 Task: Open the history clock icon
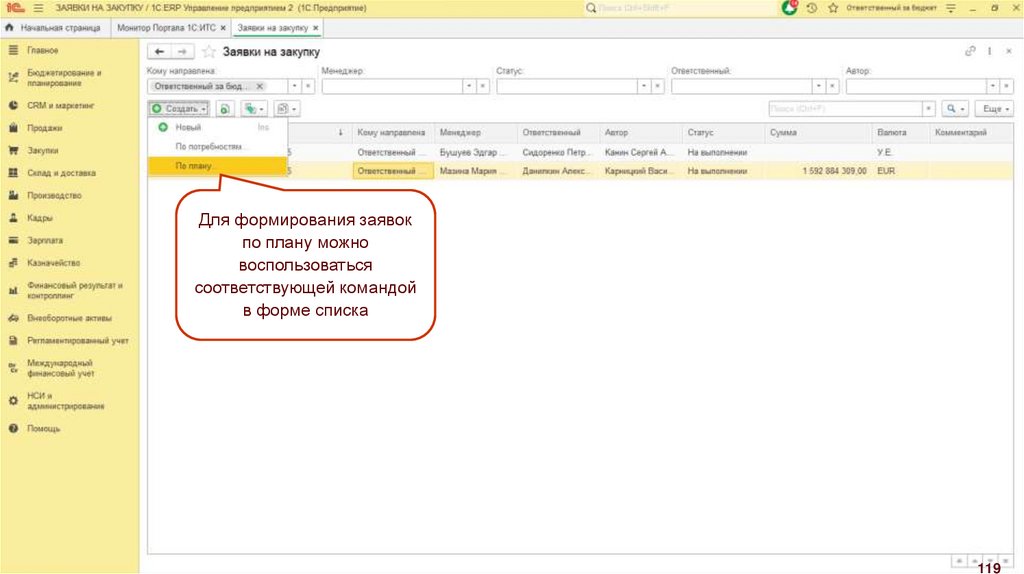point(812,8)
